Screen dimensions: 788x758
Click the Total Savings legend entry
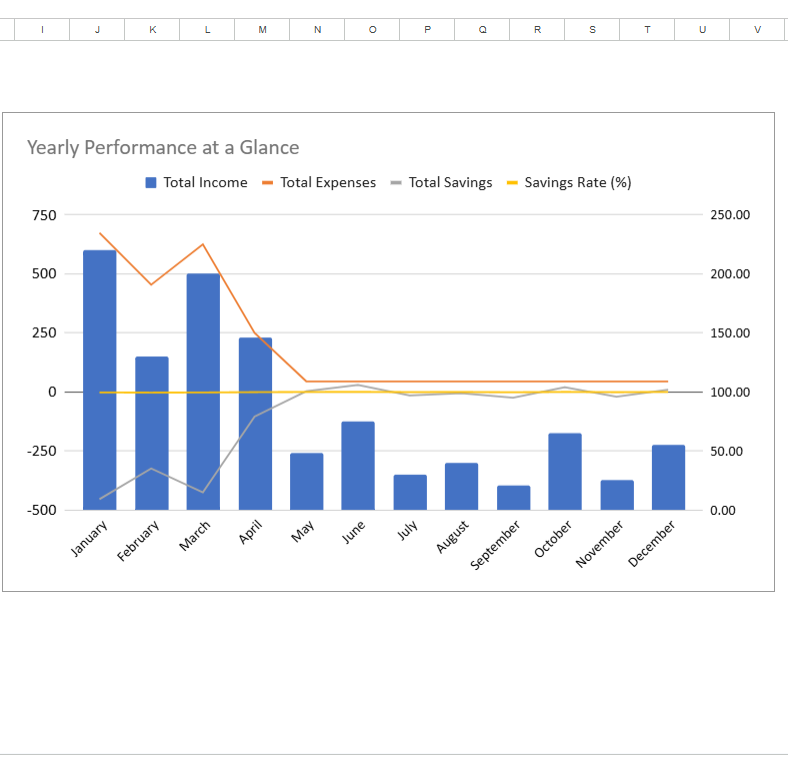point(442,182)
